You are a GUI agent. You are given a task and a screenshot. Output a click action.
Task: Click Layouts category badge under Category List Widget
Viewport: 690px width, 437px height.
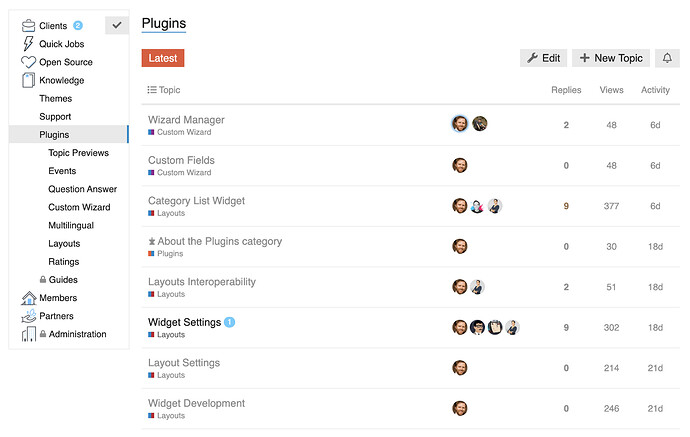click(x=167, y=213)
